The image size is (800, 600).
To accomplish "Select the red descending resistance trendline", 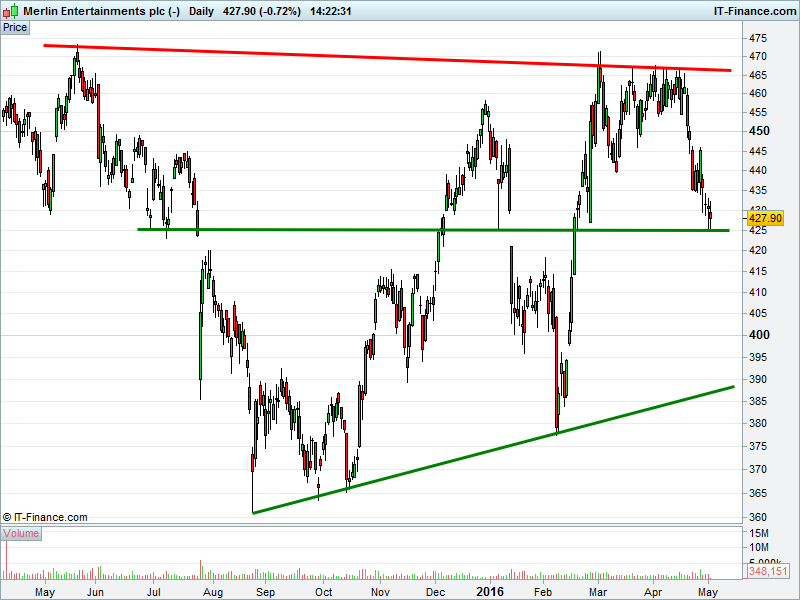I will (388, 58).
